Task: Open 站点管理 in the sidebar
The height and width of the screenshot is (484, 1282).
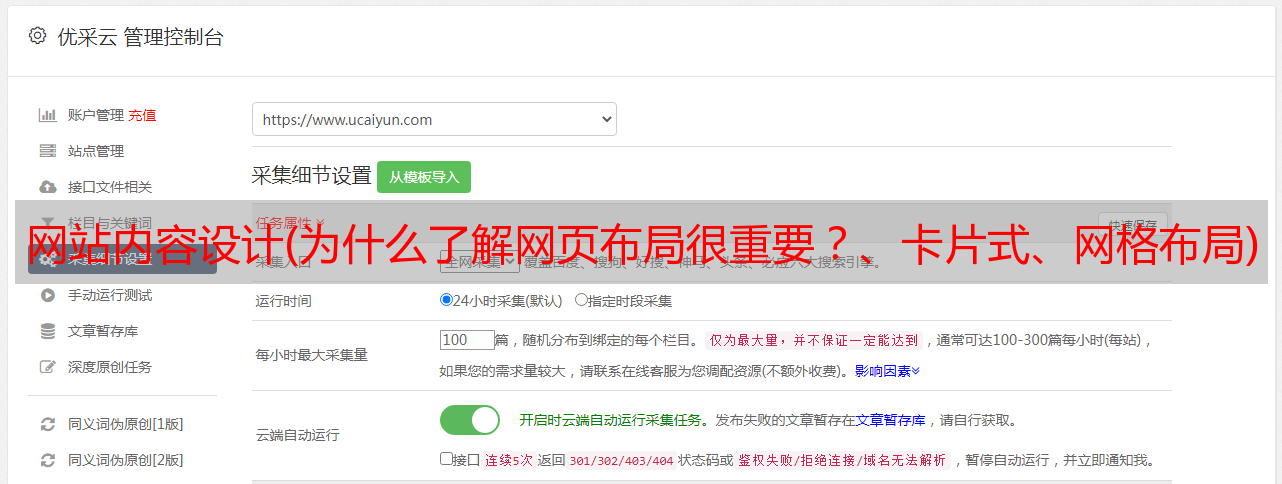Action: pos(96,151)
